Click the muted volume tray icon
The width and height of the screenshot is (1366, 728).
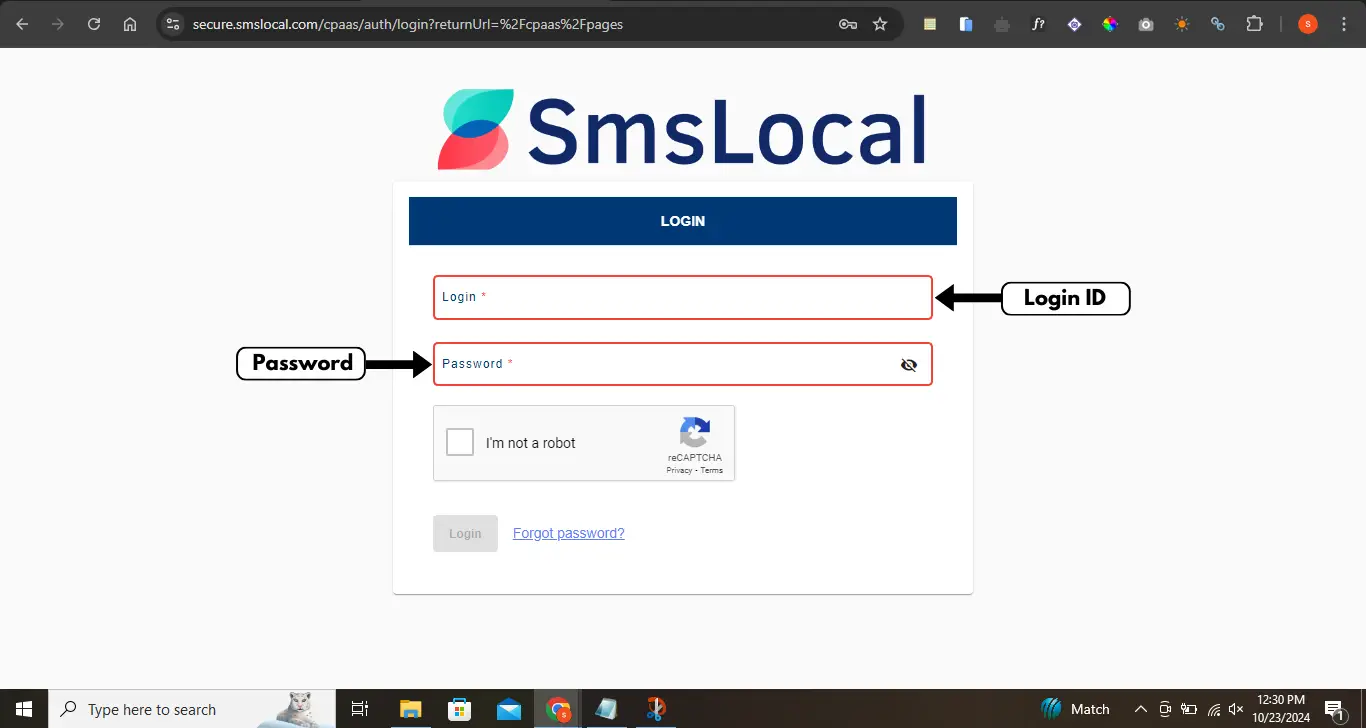point(1237,709)
